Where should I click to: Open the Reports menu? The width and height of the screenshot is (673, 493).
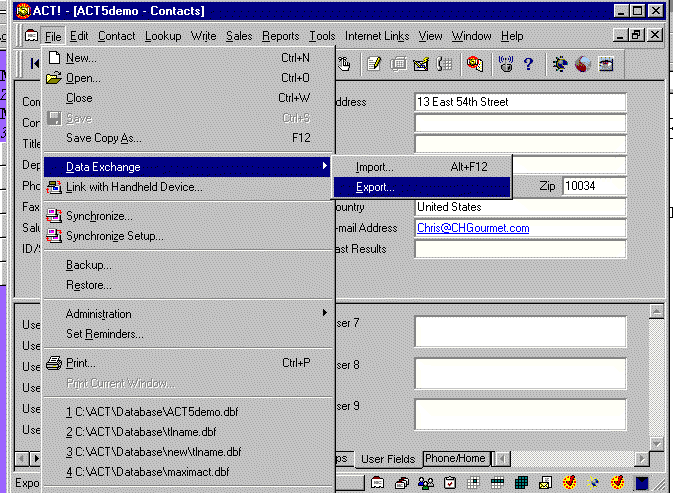pos(280,36)
